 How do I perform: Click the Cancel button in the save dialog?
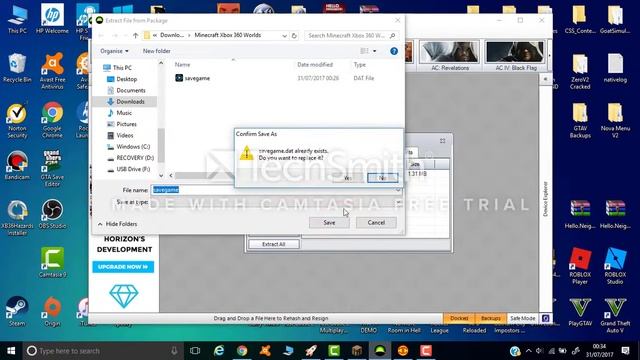pos(376,223)
